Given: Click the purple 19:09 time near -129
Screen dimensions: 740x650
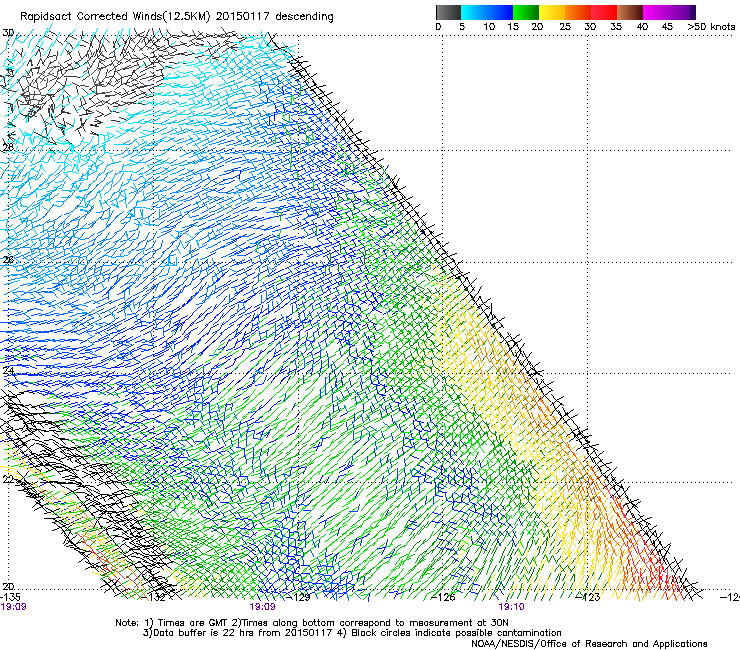Looking at the screenshot, I should [x=262, y=607].
